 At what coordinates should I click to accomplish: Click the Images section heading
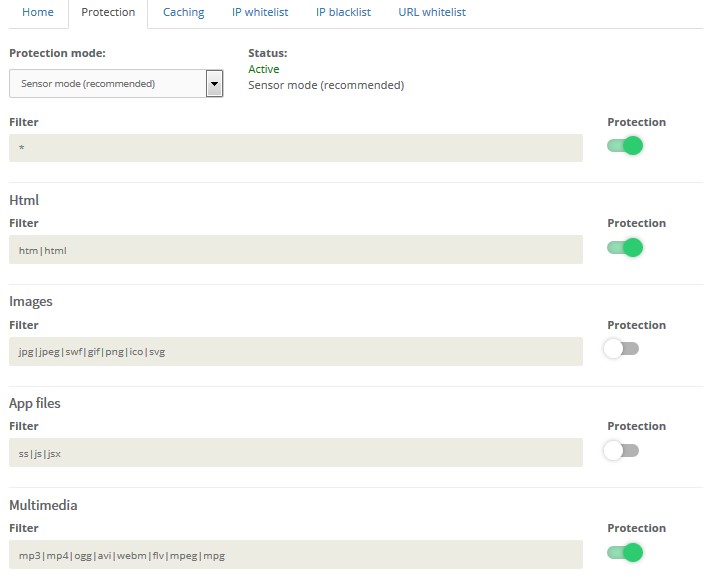[x=31, y=302]
